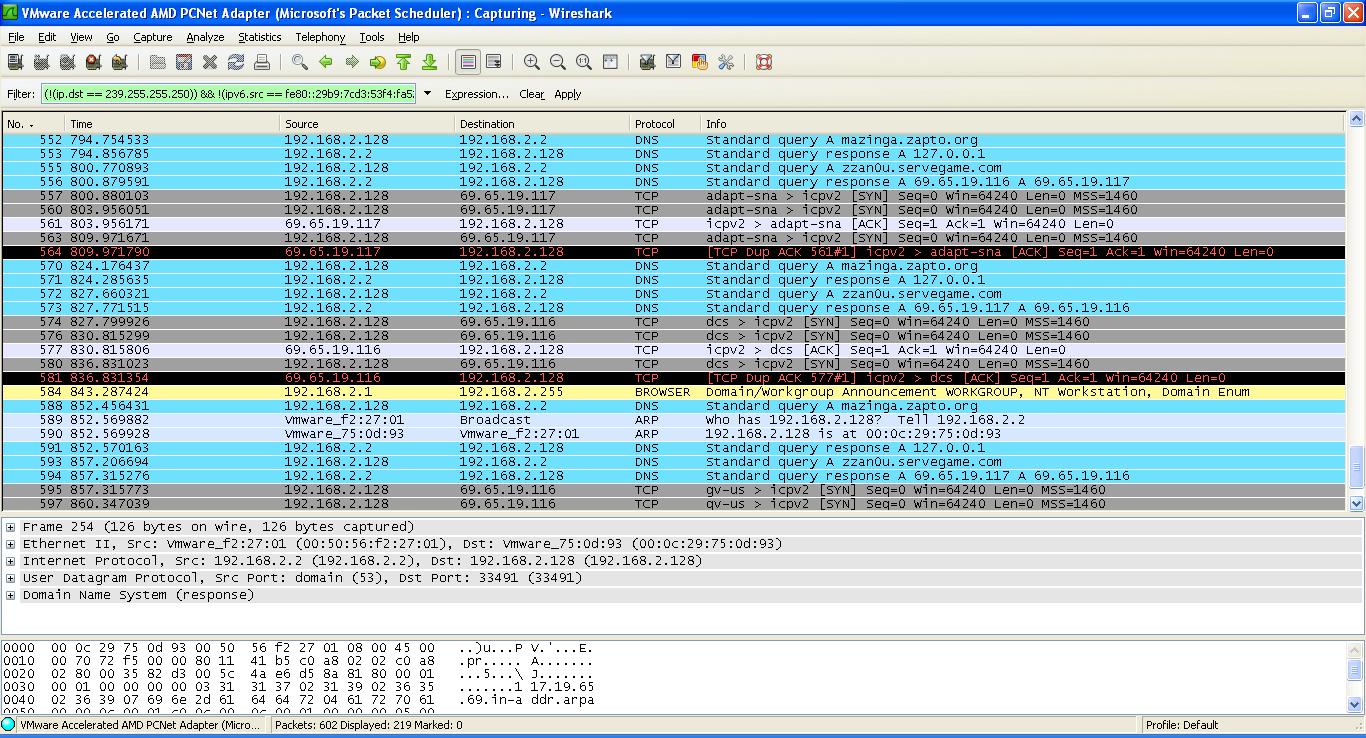1366x738 pixels.
Task: Clear the display filter
Action: 532,94
